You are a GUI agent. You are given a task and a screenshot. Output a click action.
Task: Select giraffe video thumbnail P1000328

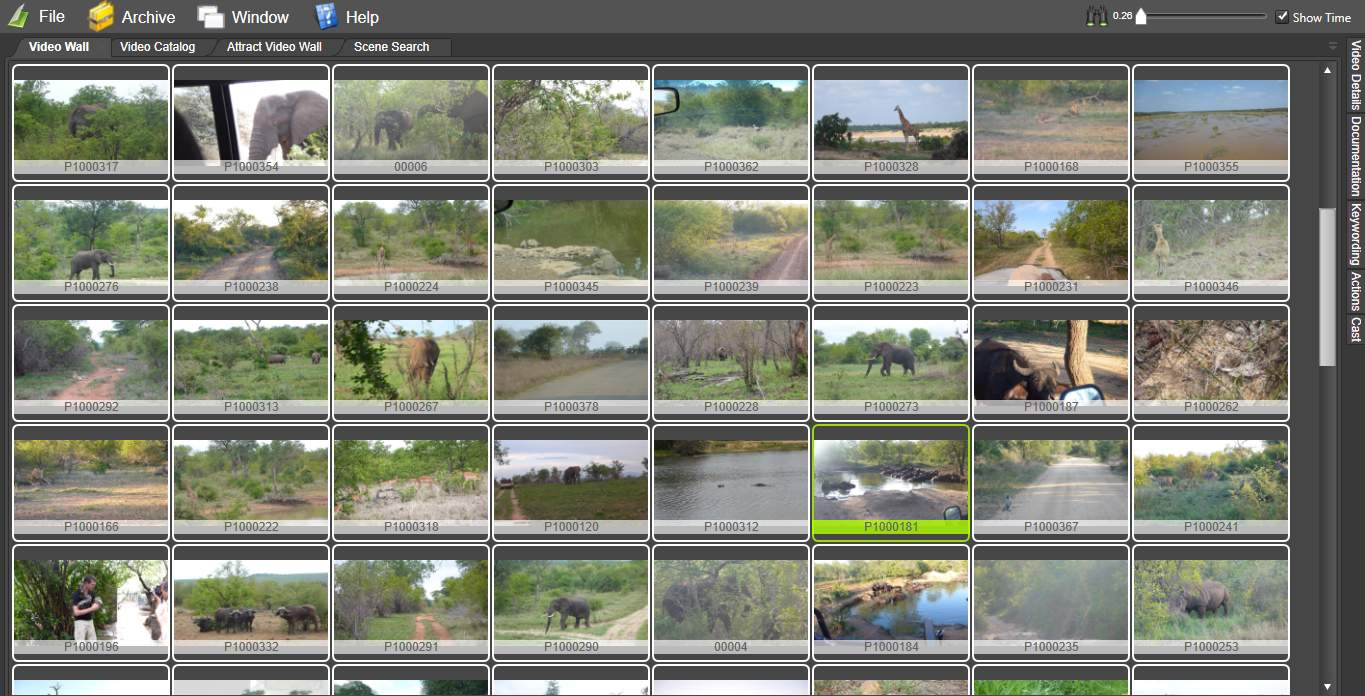pos(891,123)
